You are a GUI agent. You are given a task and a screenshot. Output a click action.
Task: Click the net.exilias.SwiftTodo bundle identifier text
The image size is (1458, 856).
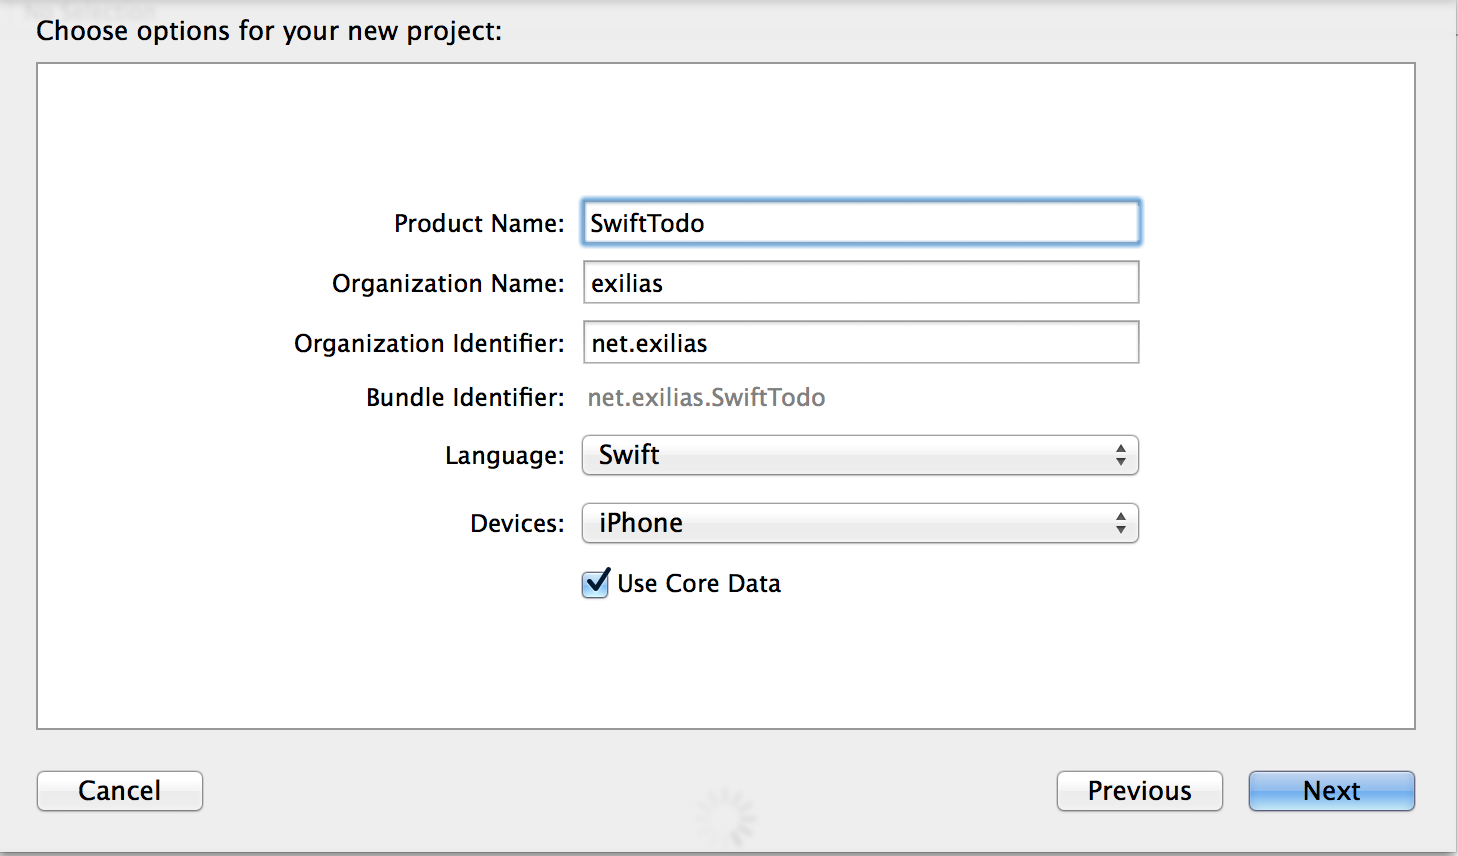706,398
